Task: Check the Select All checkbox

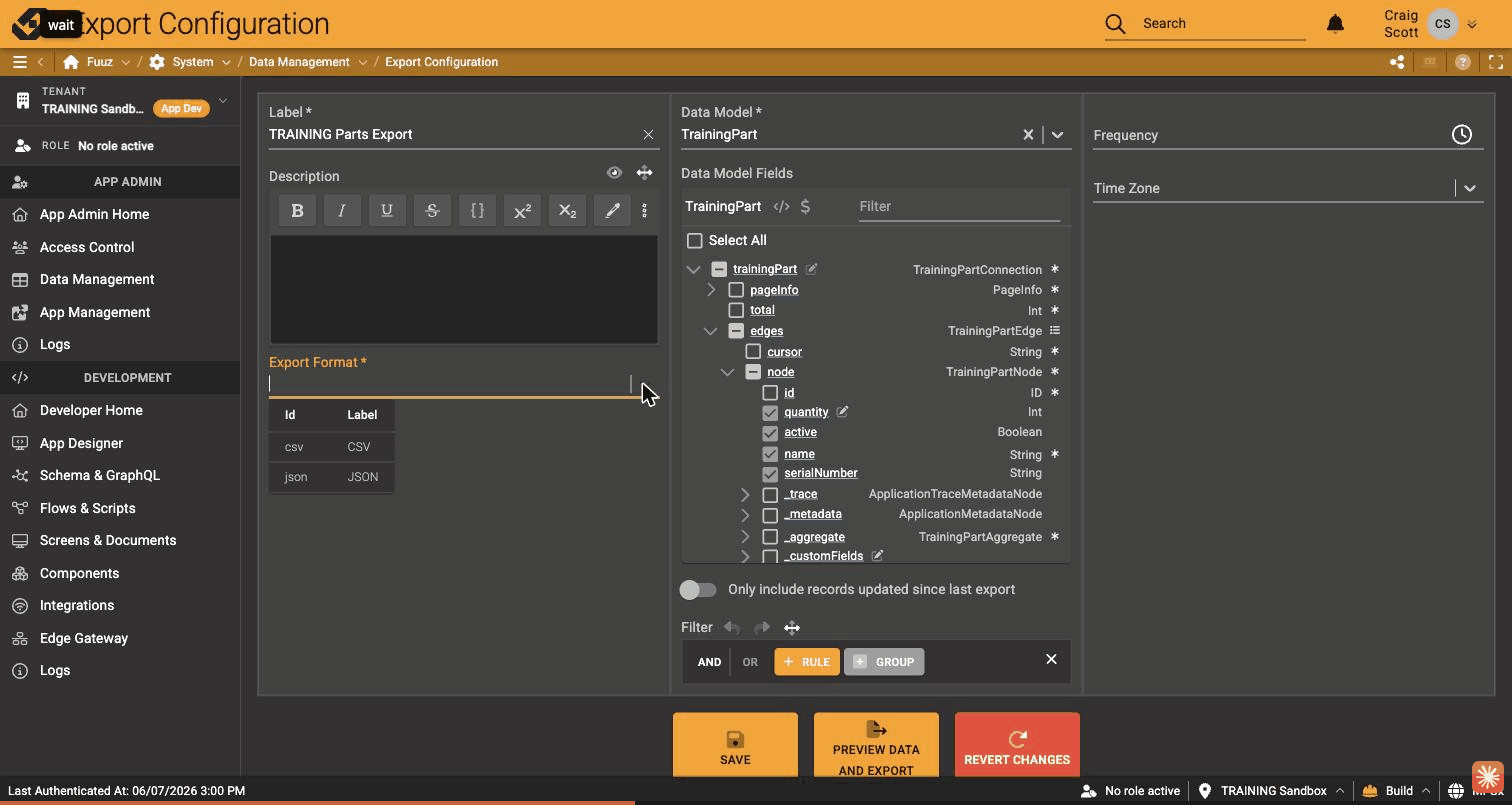Action: tap(695, 240)
